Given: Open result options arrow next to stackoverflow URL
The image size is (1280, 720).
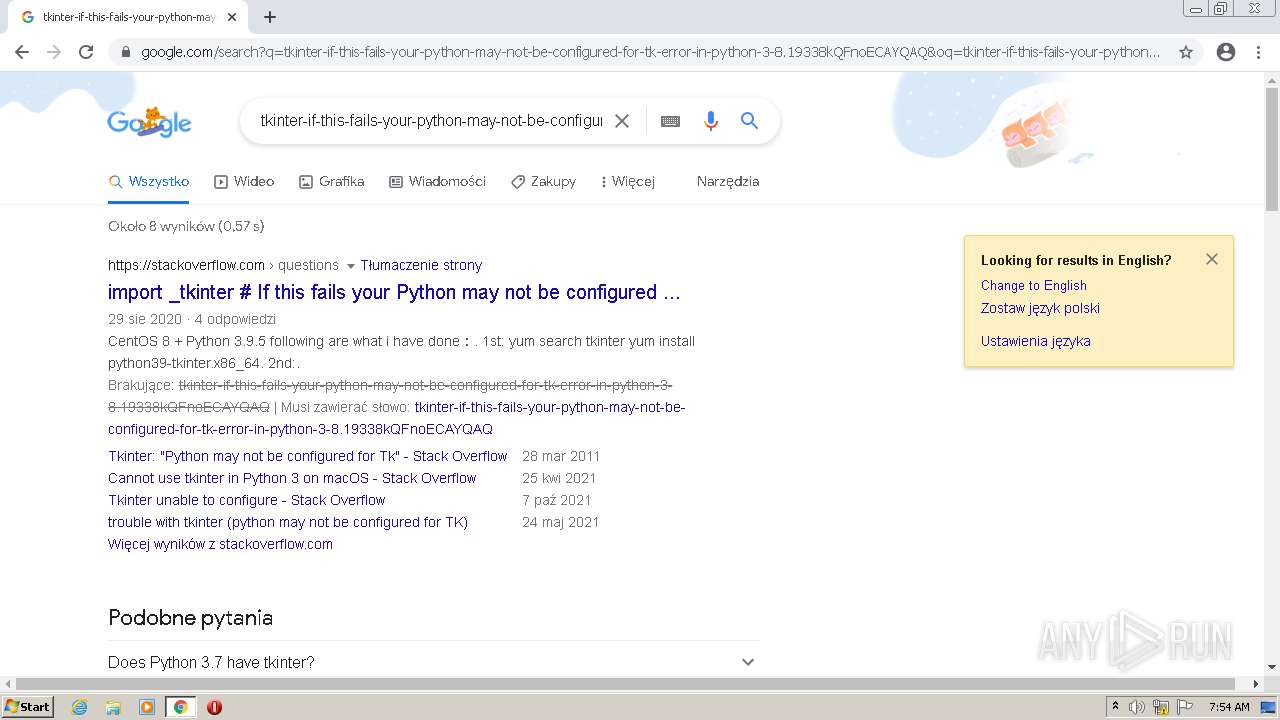Looking at the screenshot, I should click(x=350, y=266).
